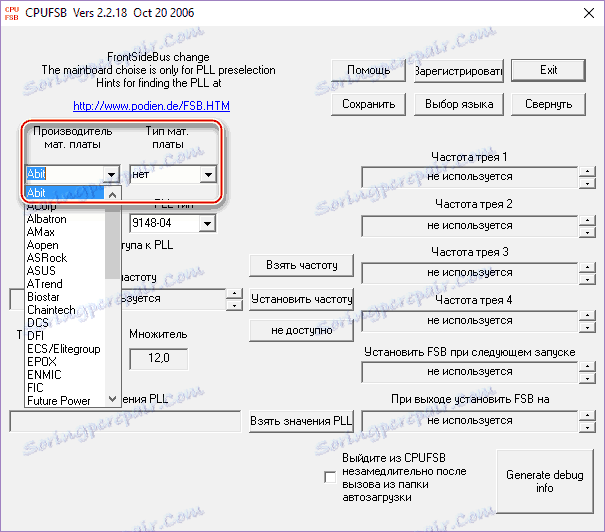Screen dimensions: 605x532
Task: Select ECS/Elitegroup in the manufacturer list
Action: [65, 349]
